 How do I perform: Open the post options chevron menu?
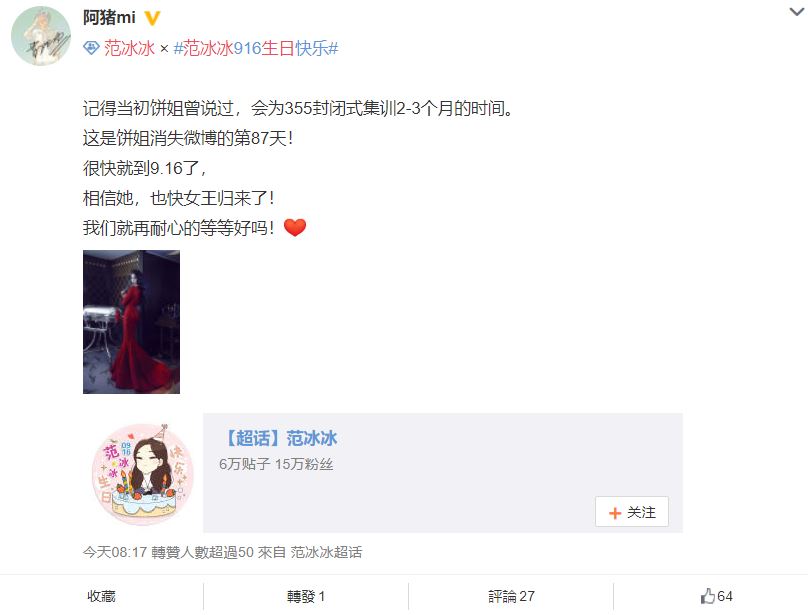pyautogui.click(x=798, y=11)
